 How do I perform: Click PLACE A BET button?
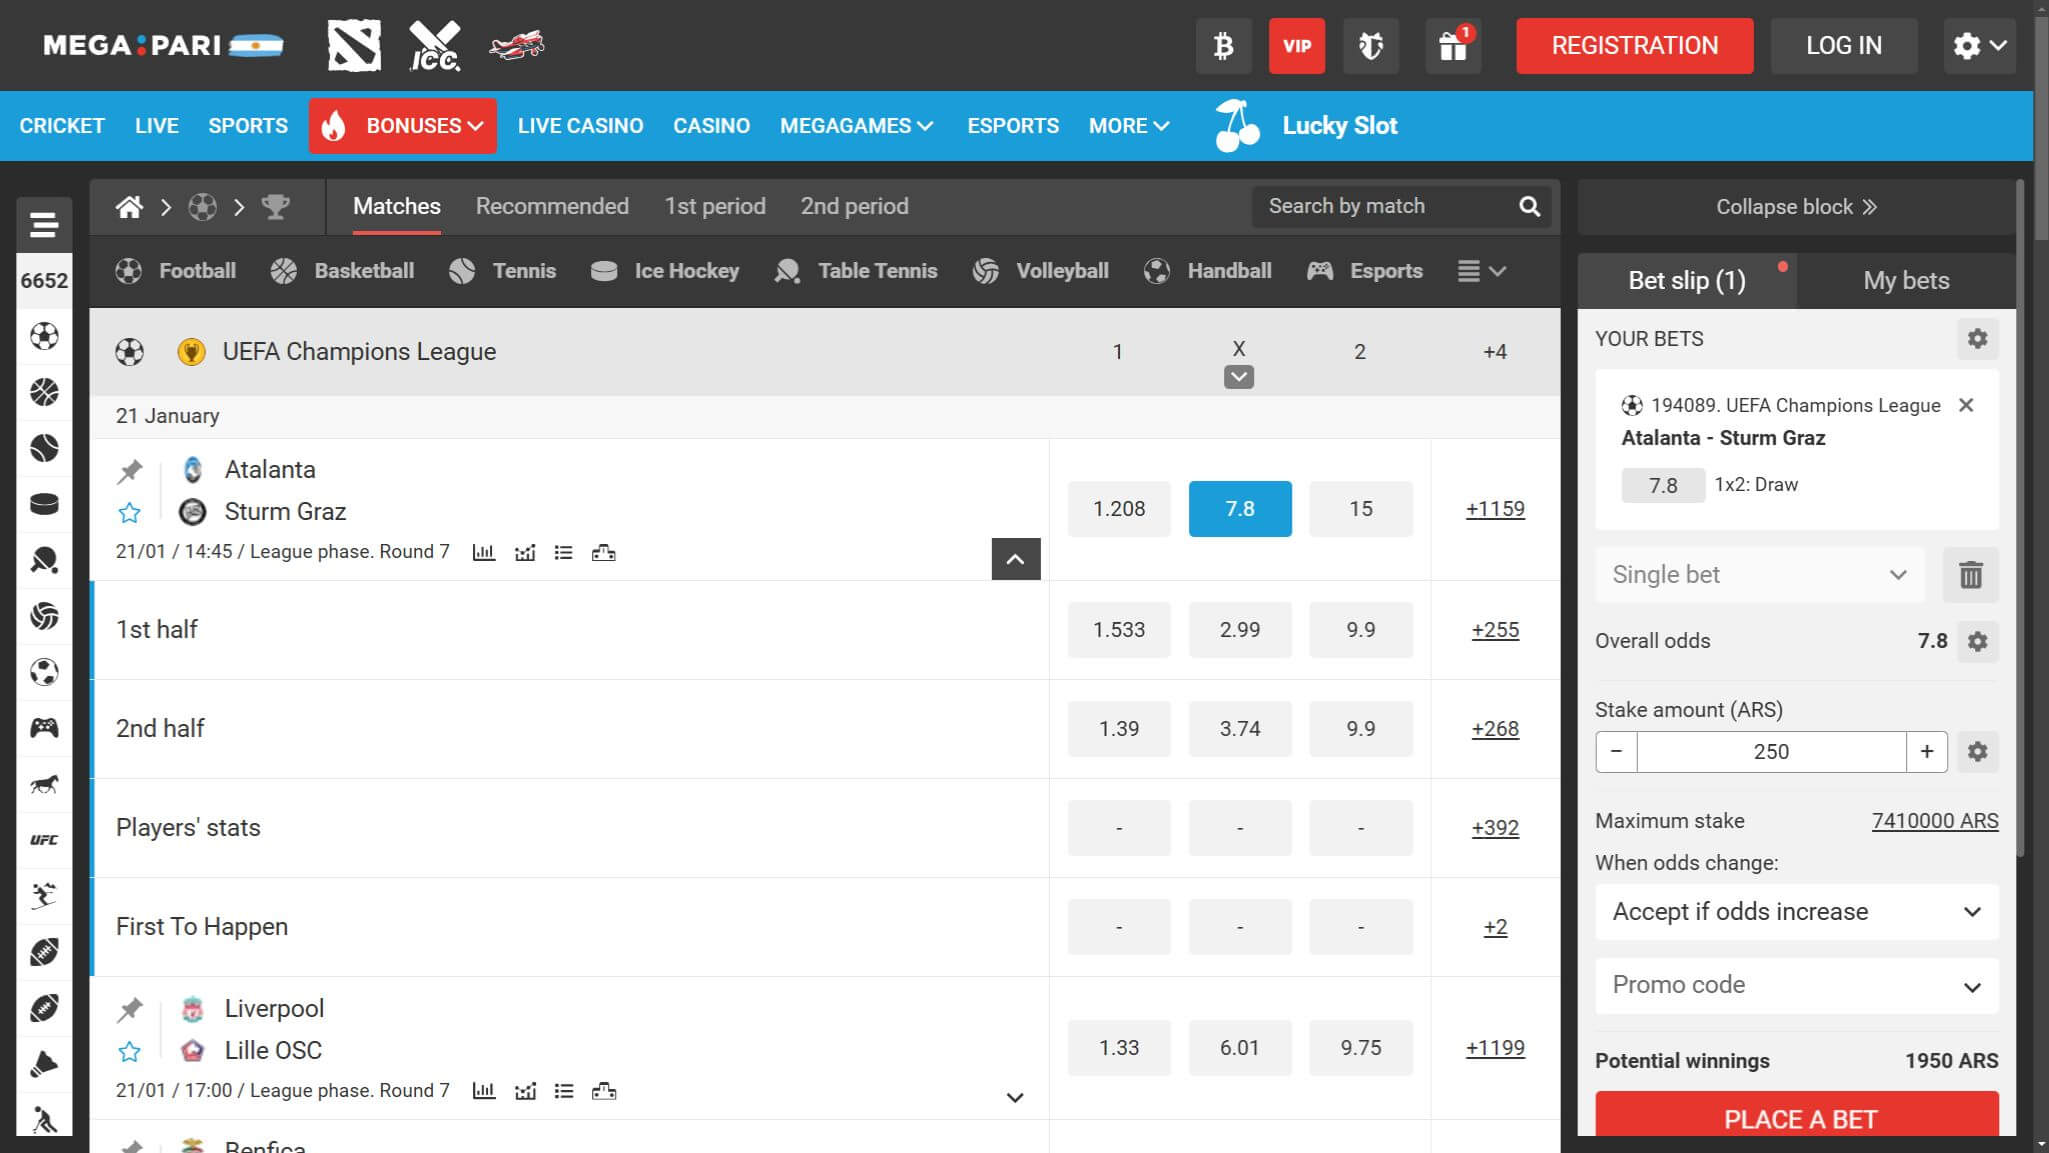(1796, 1114)
